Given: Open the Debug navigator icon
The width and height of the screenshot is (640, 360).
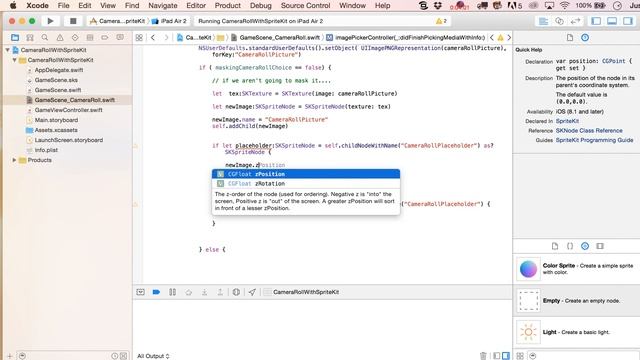Looking at the screenshot, I should [x=90, y=38].
